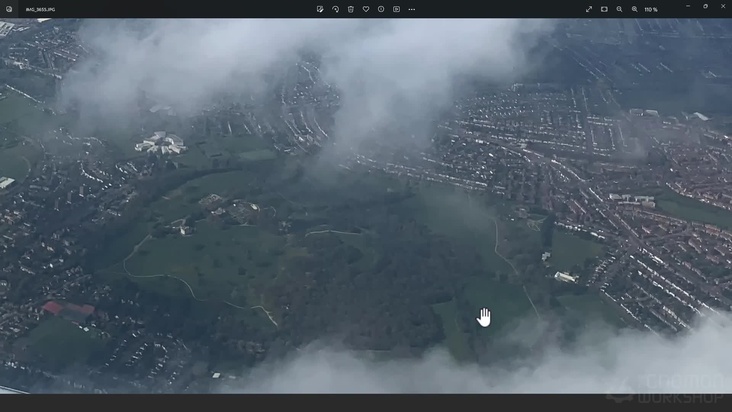This screenshot has height=412, width=732.
Task: Click the dark bar below the photo
Action: tap(300, 402)
